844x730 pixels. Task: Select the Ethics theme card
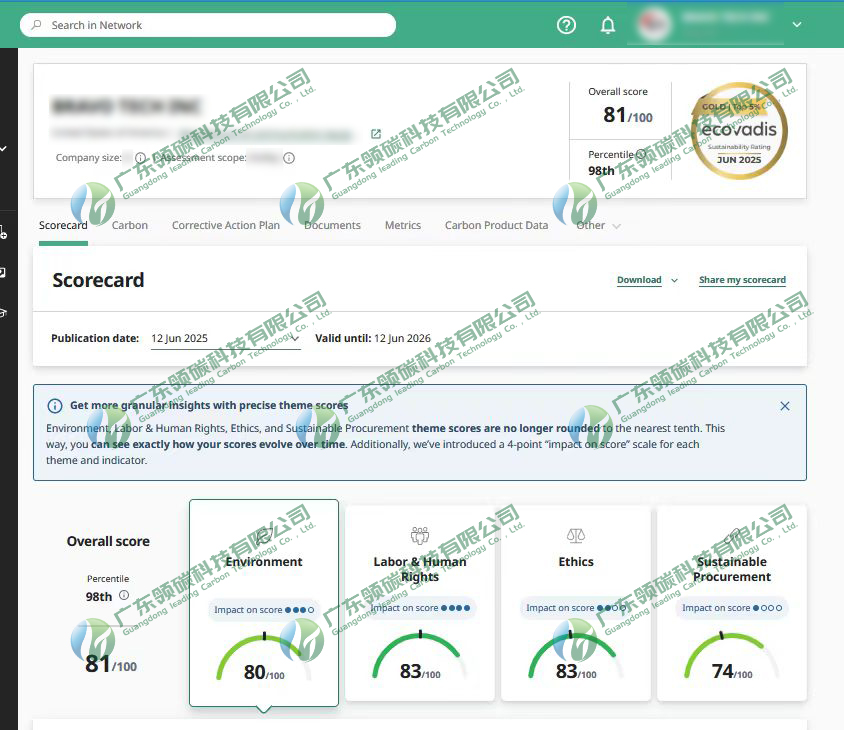576,602
